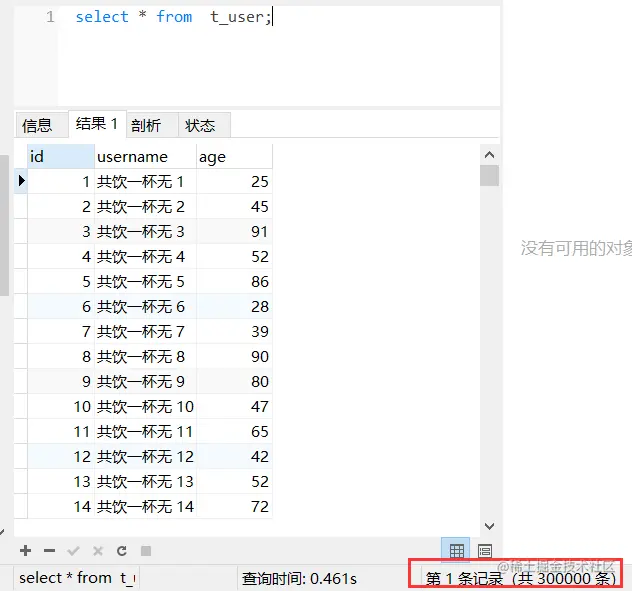Select cell 共饮一杯无 3
The width and height of the screenshot is (632, 591).
point(146,231)
